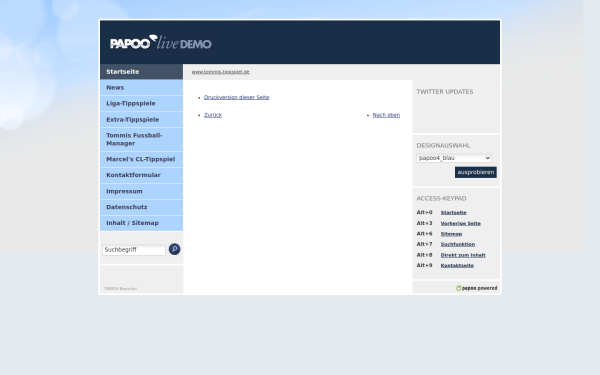Focus the Suchbegriff search field
The height and width of the screenshot is (375, 600).
[x=134, y=249]
